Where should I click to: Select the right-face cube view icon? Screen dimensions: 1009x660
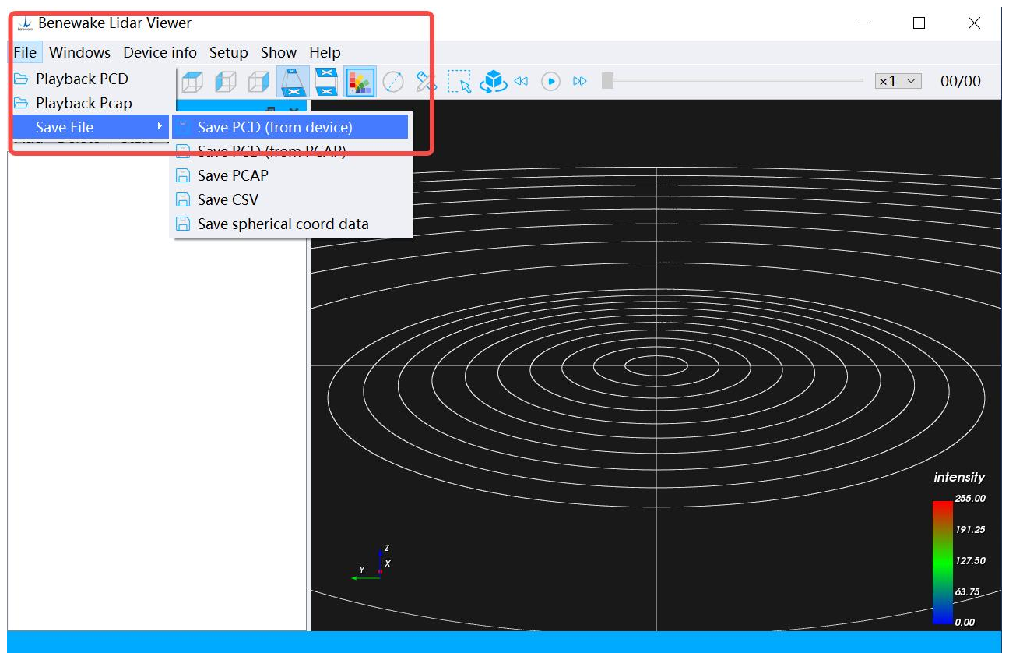259,82
